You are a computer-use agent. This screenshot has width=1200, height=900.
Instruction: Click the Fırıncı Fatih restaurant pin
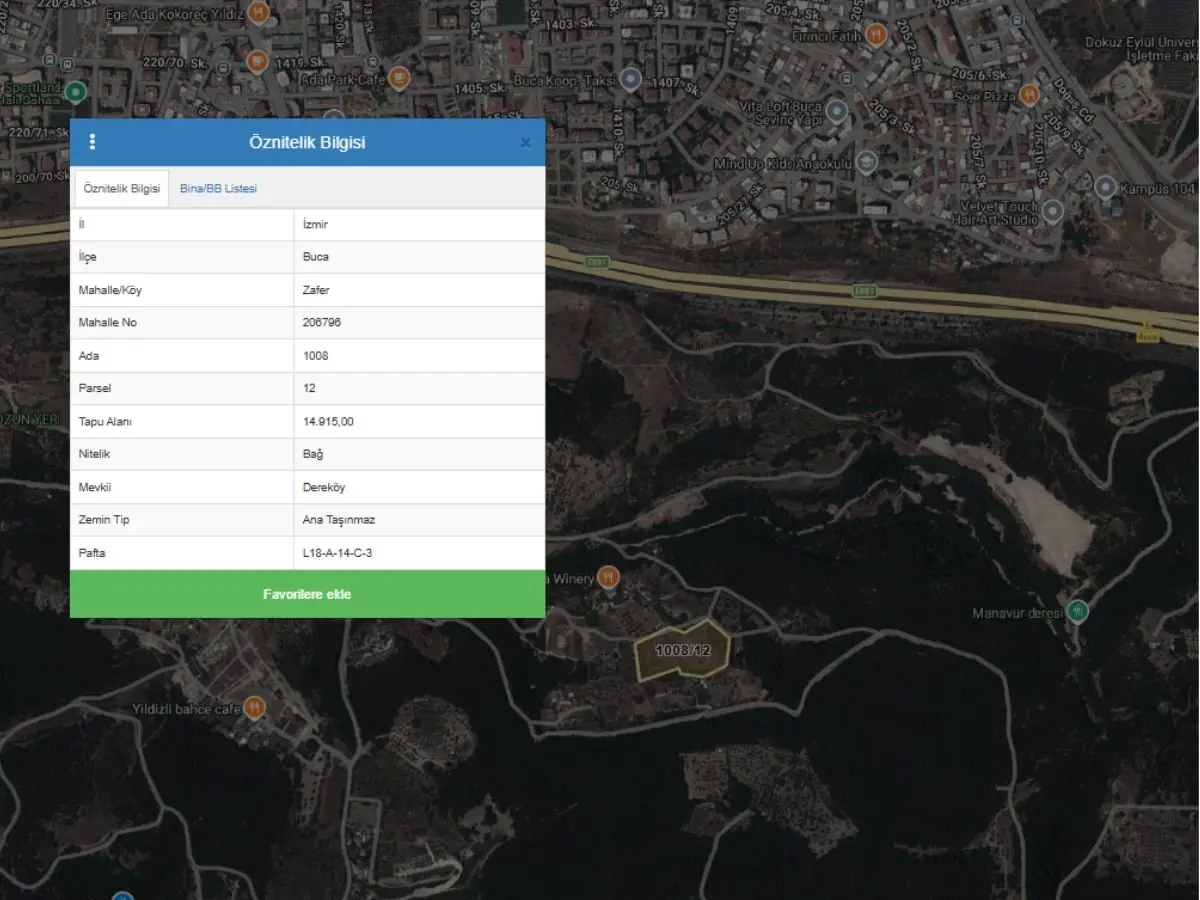tap(877, 35)
